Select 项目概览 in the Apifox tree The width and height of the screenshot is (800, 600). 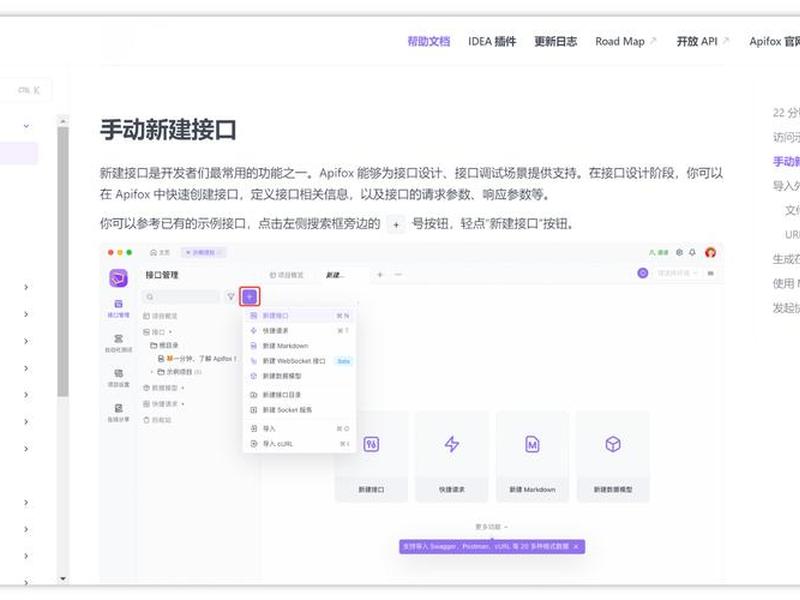coord(160,316)
